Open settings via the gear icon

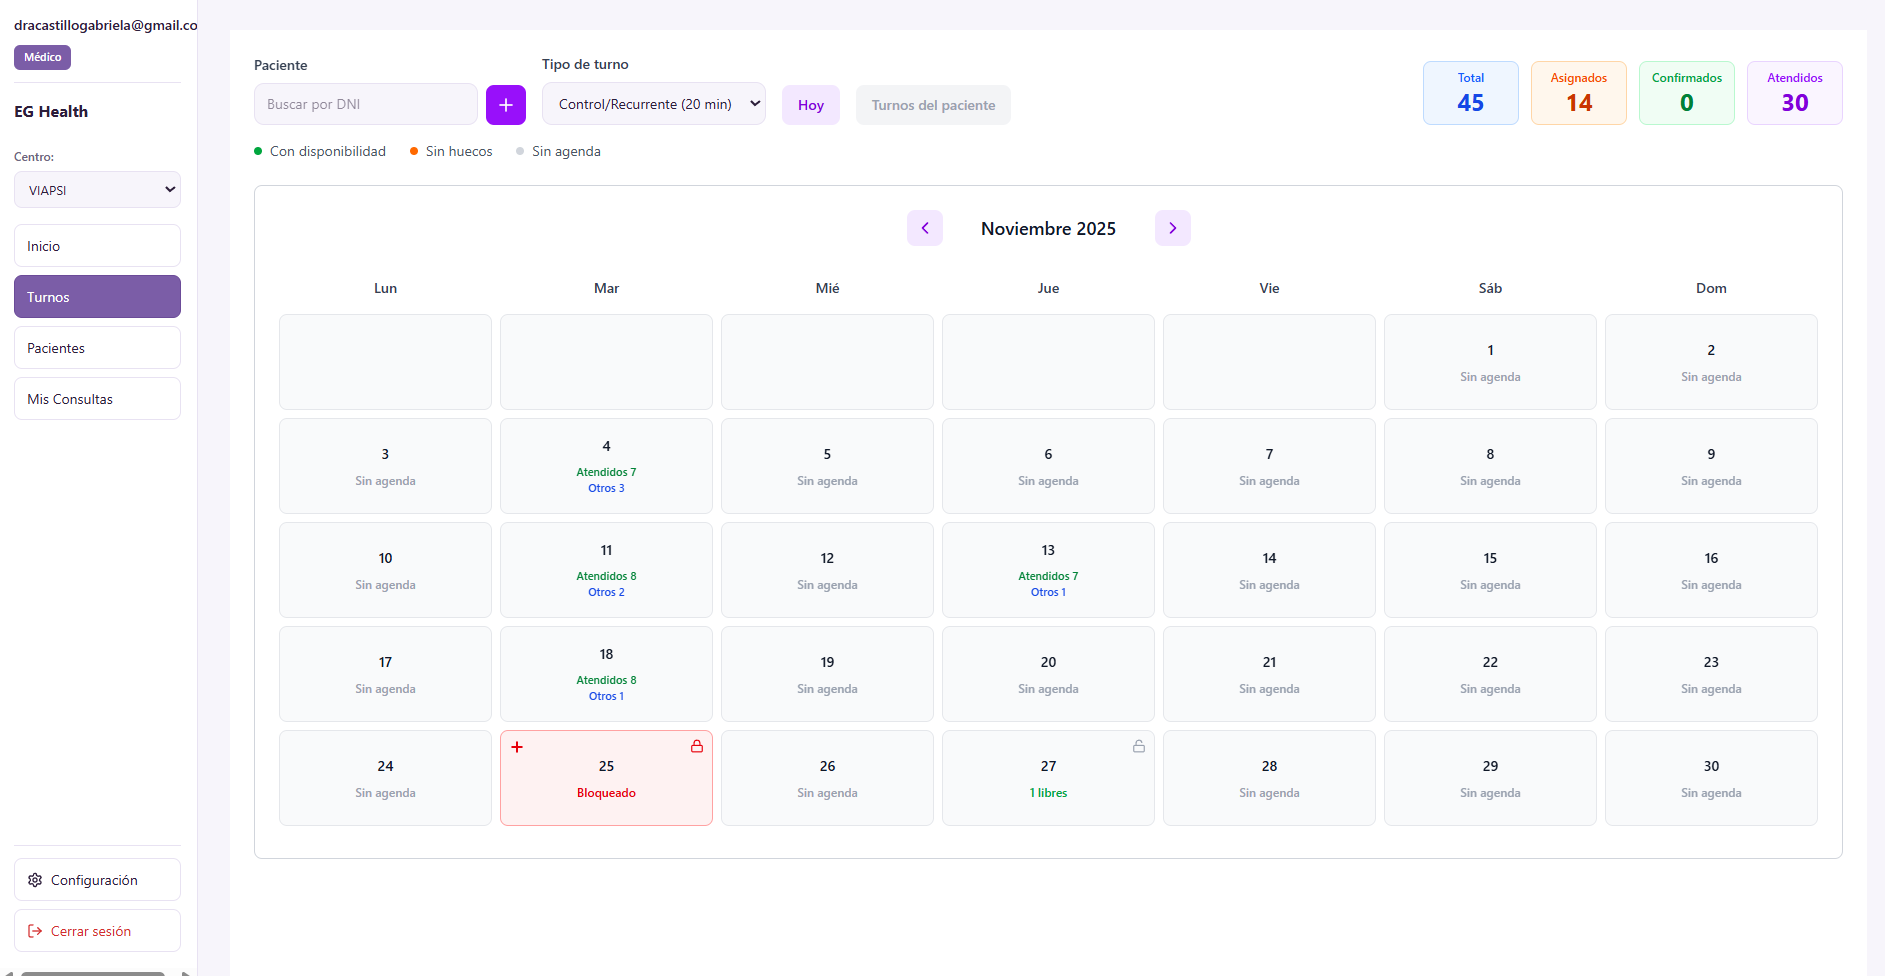point(36,880)
